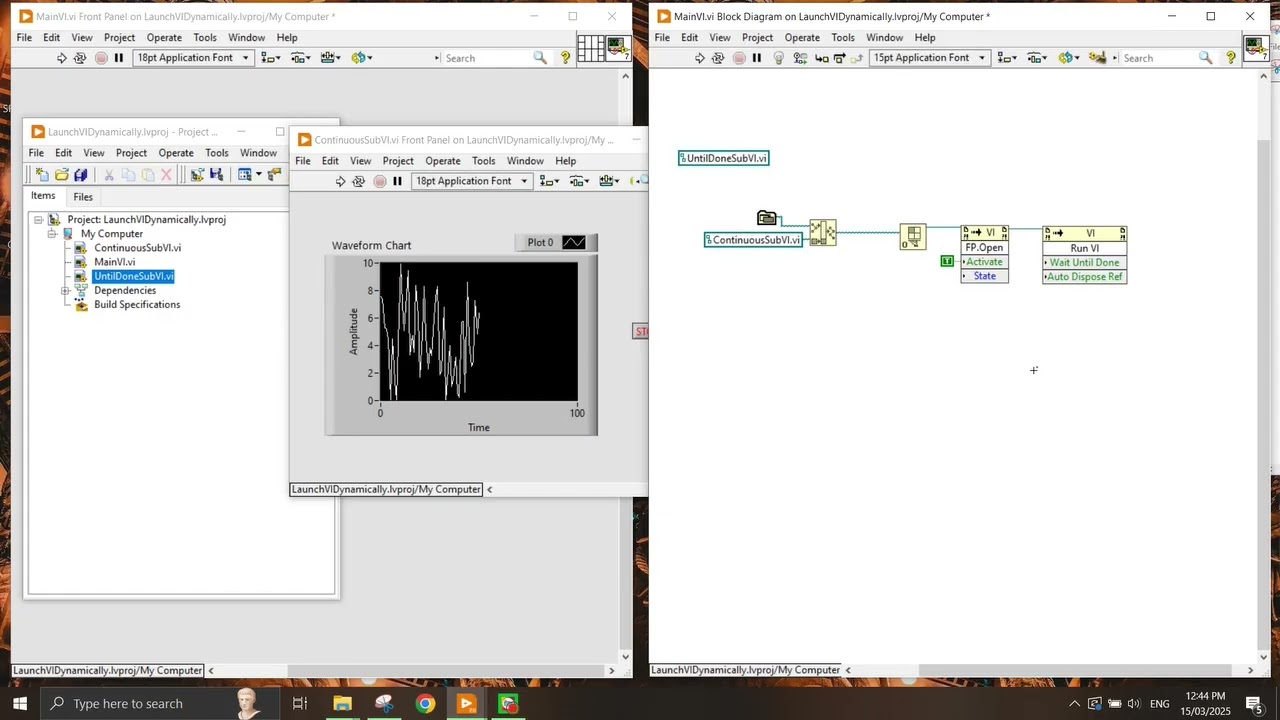
Task: Click Chrome icon in Windows taskbar
Action: click(x=426, y=704)
